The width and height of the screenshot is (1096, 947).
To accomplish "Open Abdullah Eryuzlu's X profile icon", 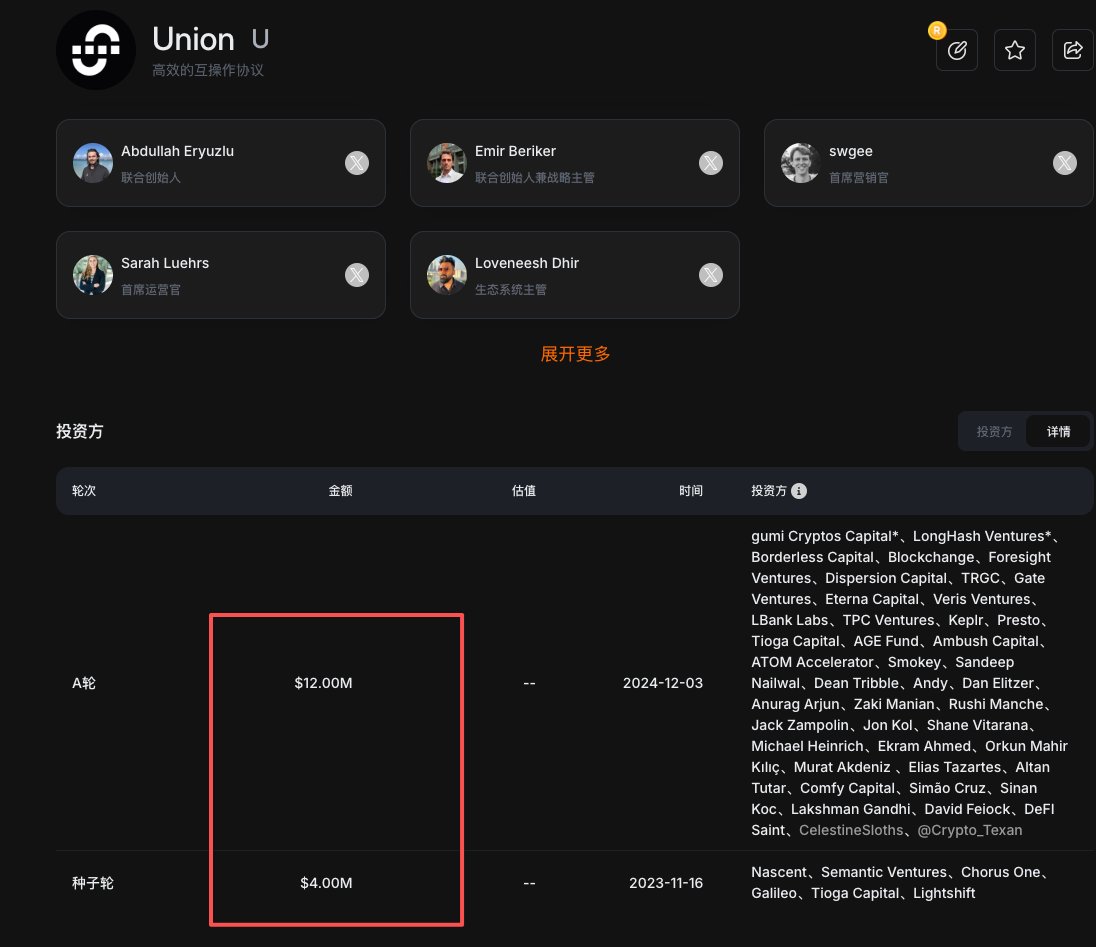I will coord(356,163).
